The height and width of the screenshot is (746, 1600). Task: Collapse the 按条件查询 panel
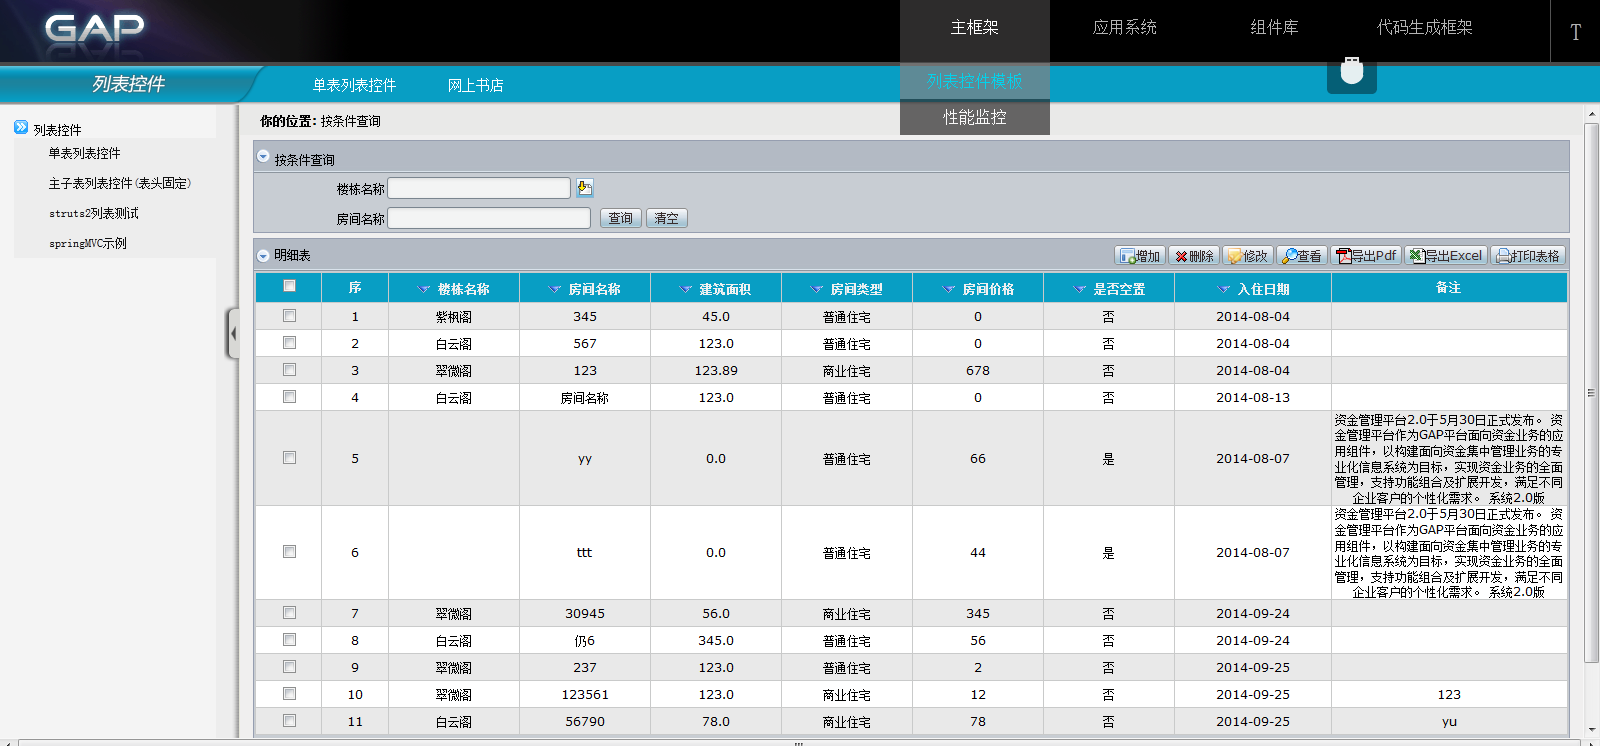263,157
